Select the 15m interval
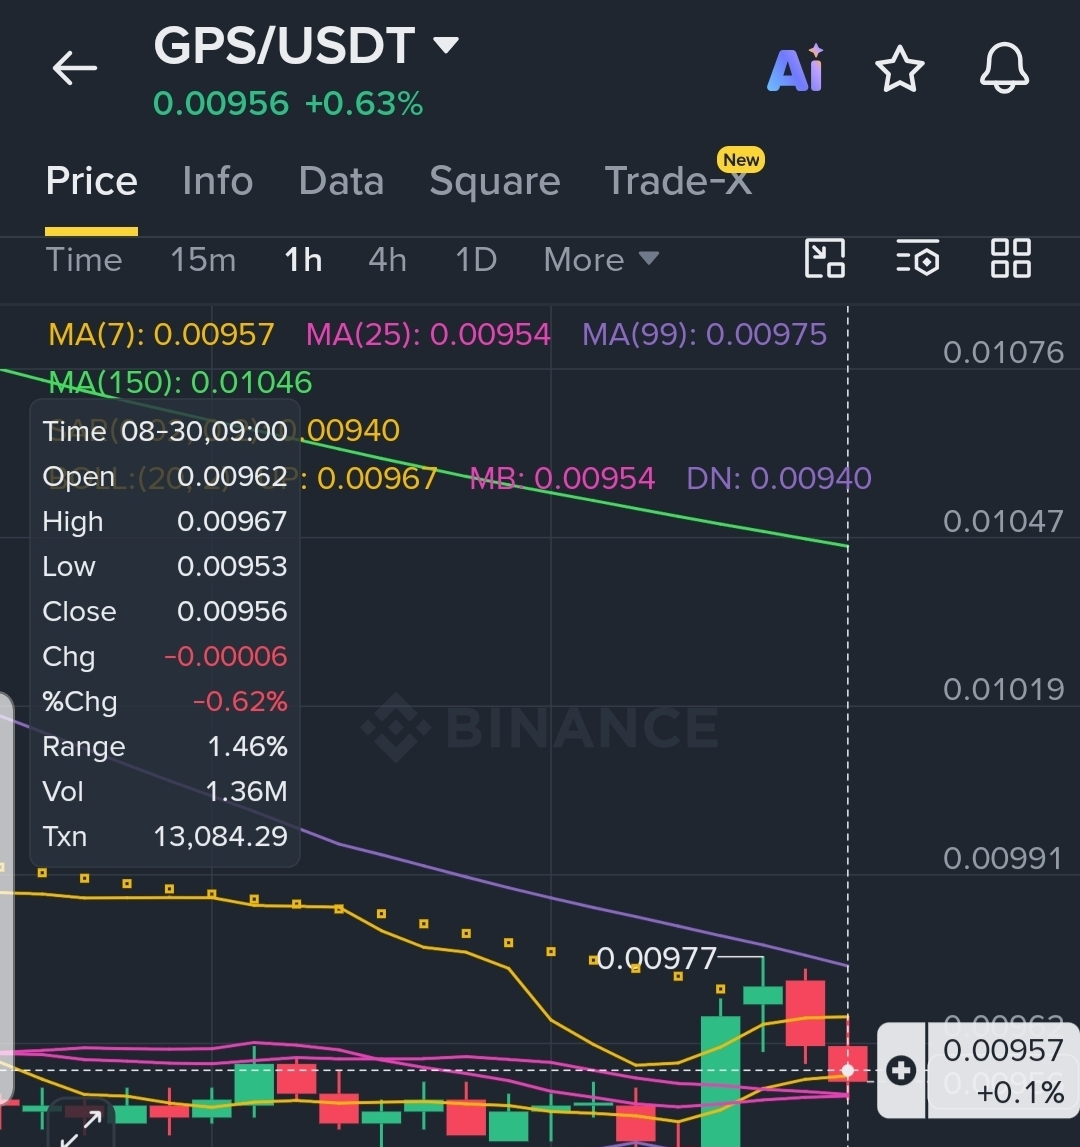 (203, 260)
